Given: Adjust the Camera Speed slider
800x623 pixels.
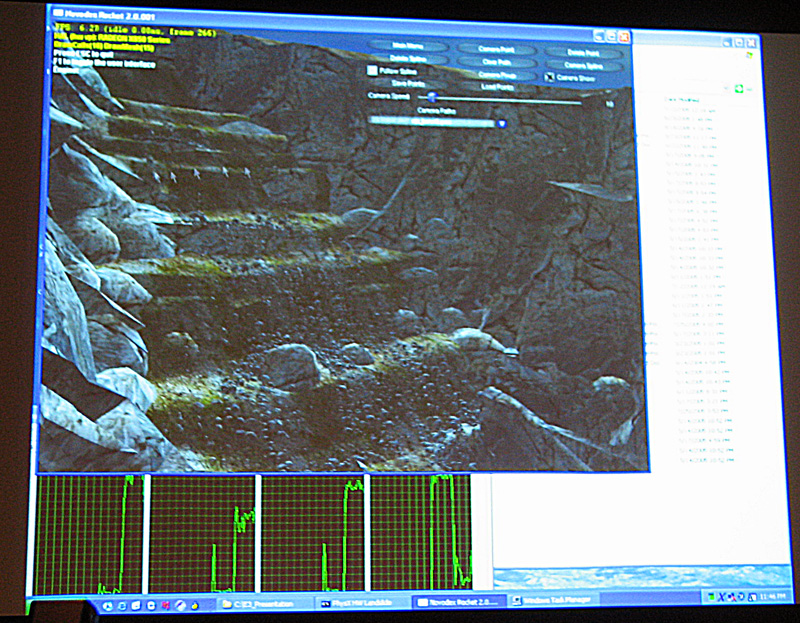Looking at the screenshot, I should click(x=432, y=97).
